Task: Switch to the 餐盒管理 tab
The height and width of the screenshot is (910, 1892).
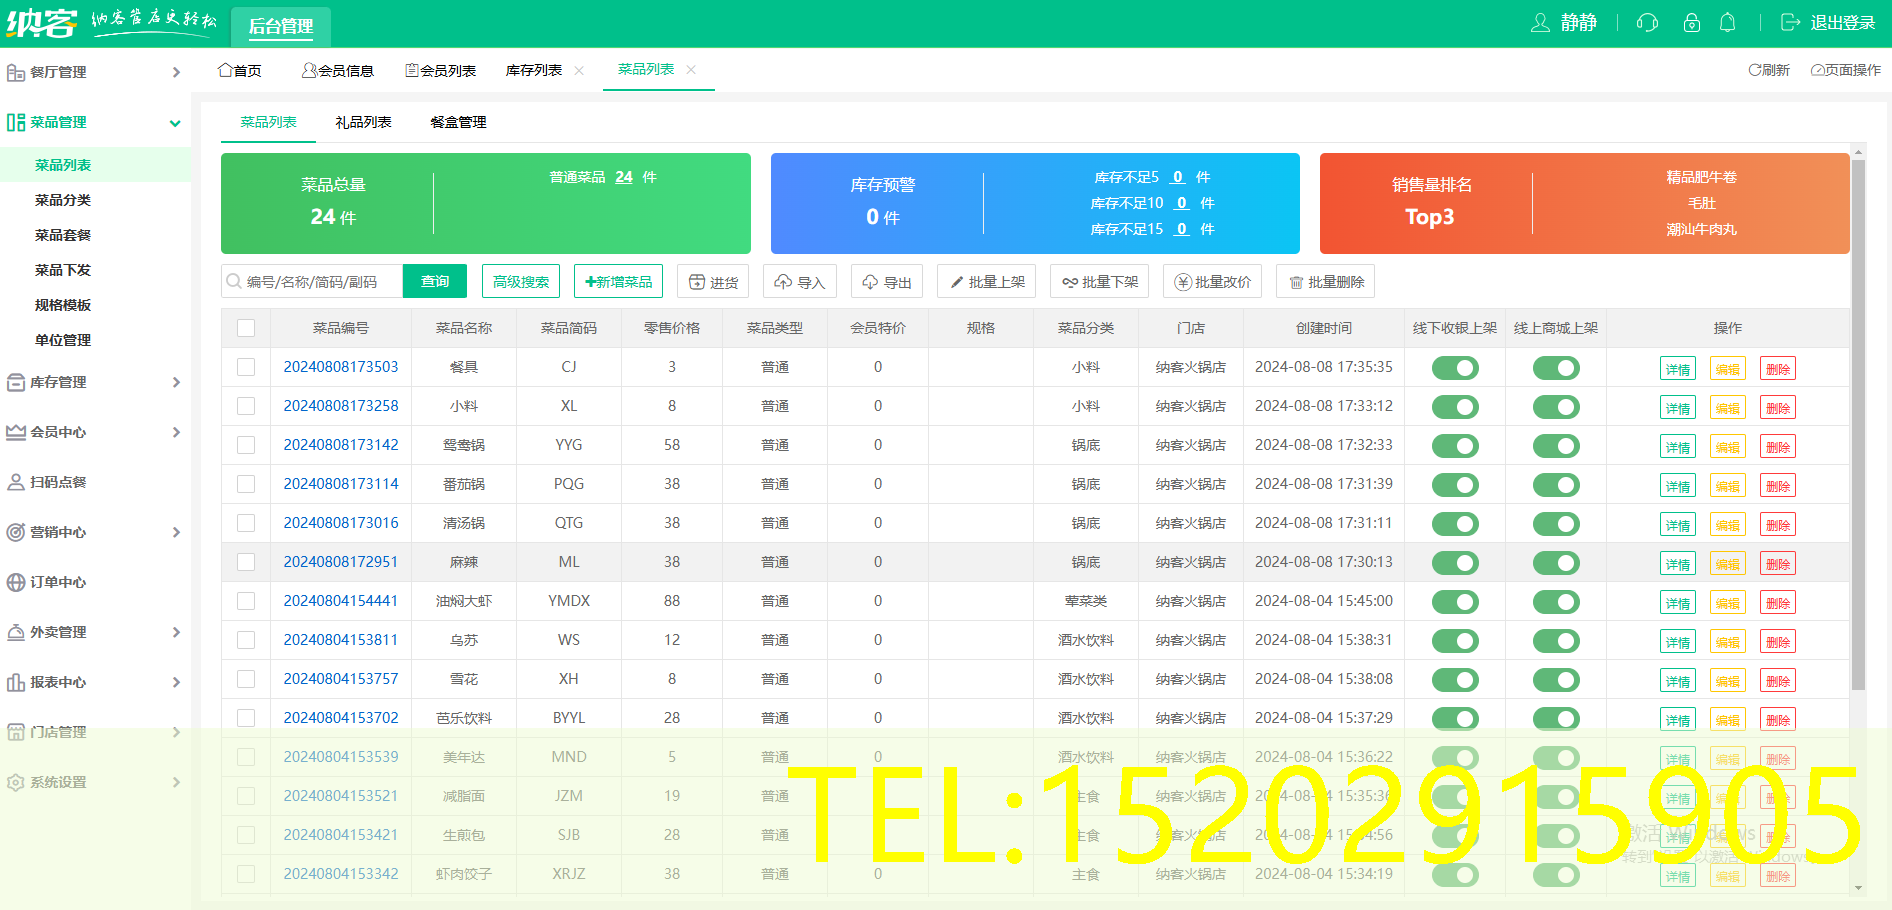Action: 456,122
